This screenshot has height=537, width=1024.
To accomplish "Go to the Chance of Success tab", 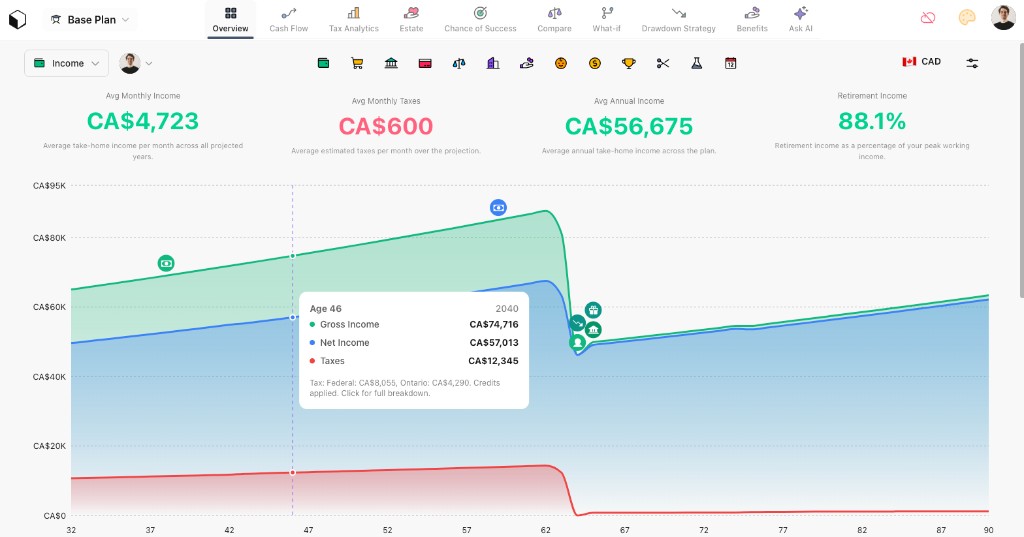I will 480,19.
